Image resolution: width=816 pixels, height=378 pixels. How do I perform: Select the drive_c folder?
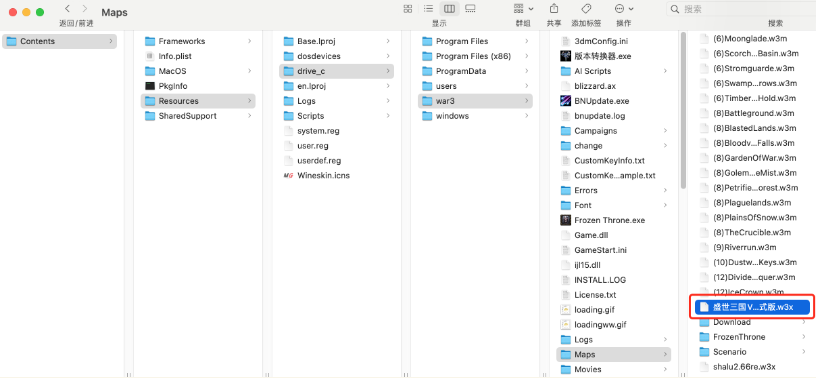(336, 71)
